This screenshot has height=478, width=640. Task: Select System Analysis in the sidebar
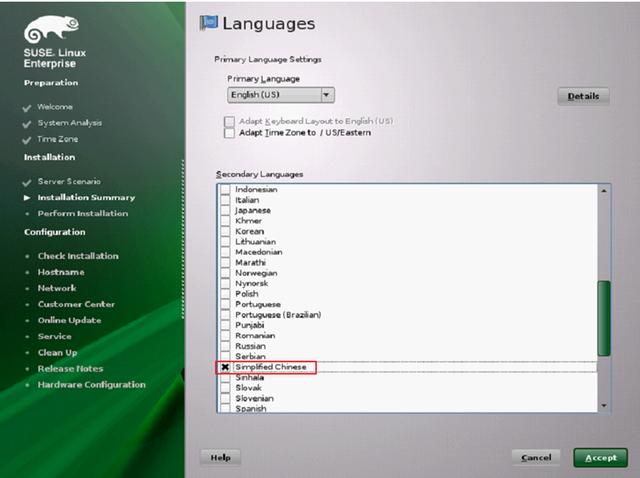tap(70, 123)
